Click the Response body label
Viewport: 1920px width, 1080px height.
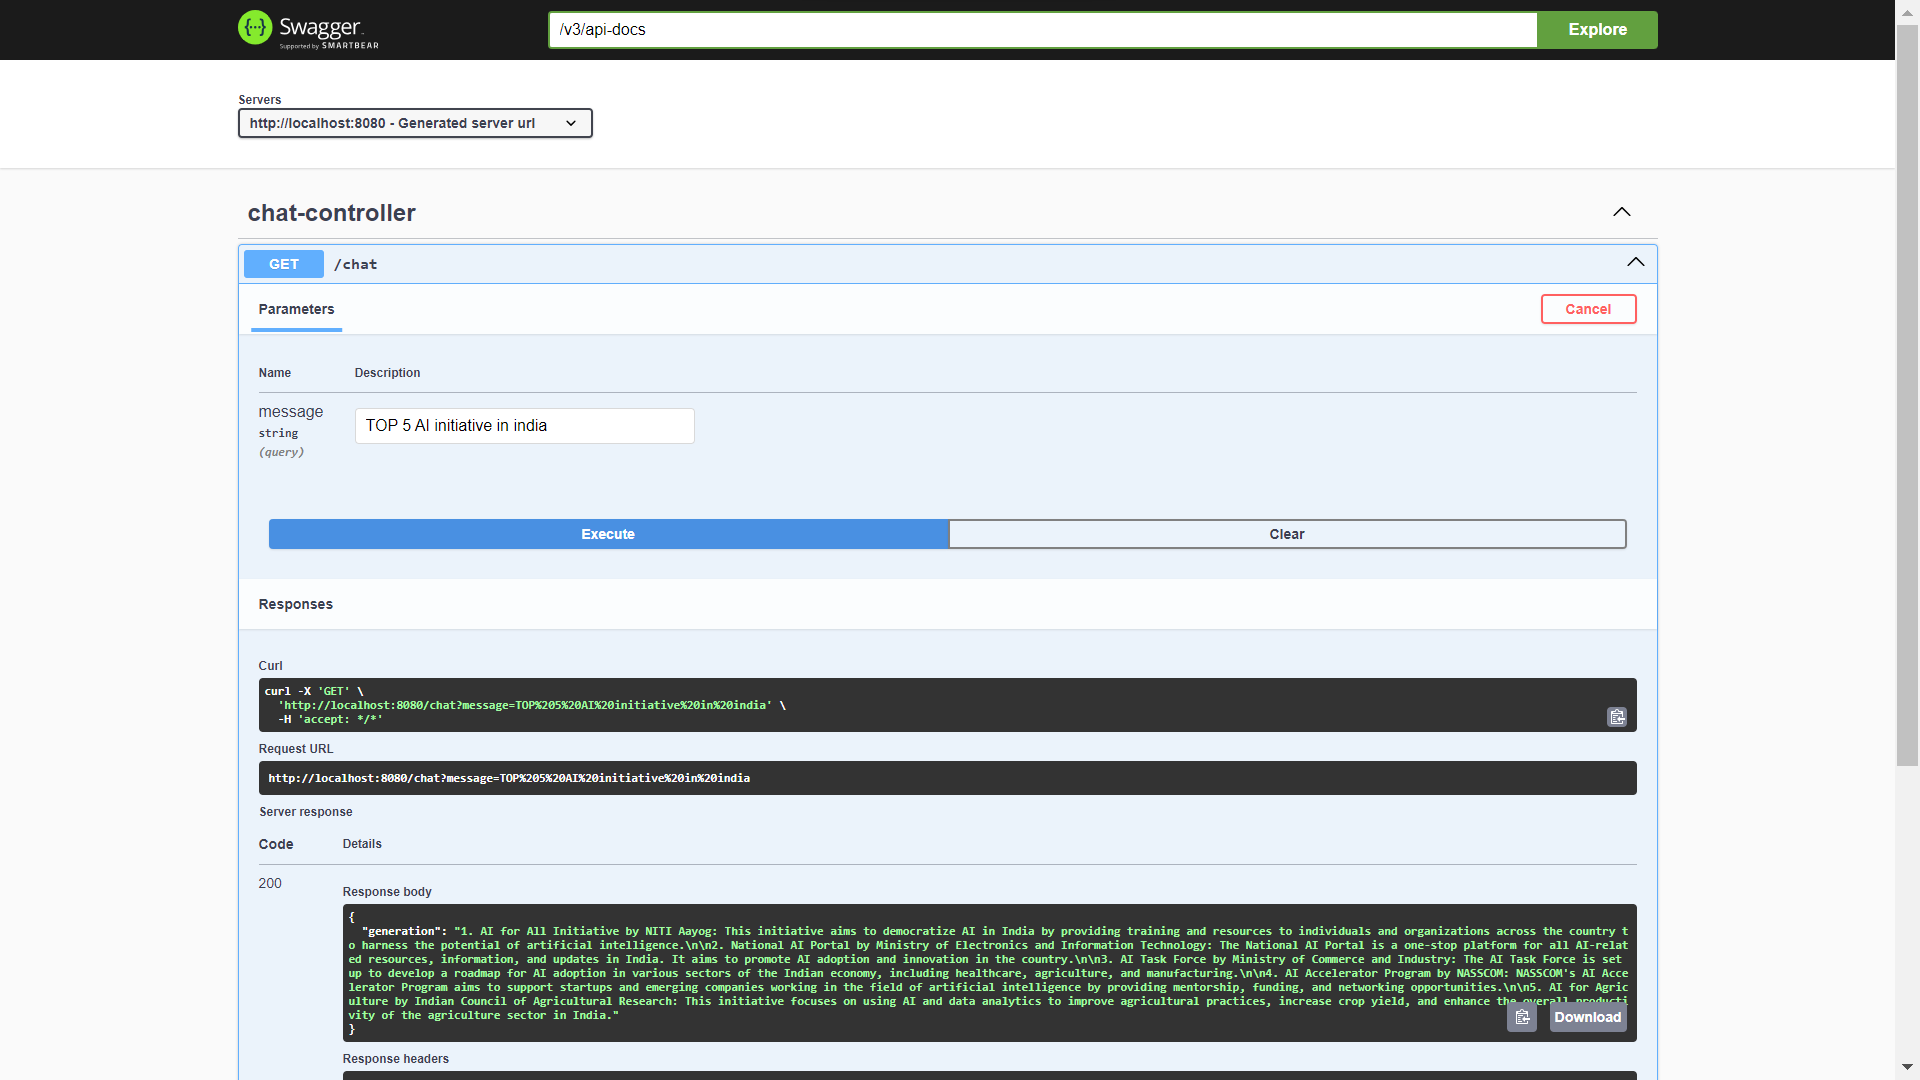[387, 892]
